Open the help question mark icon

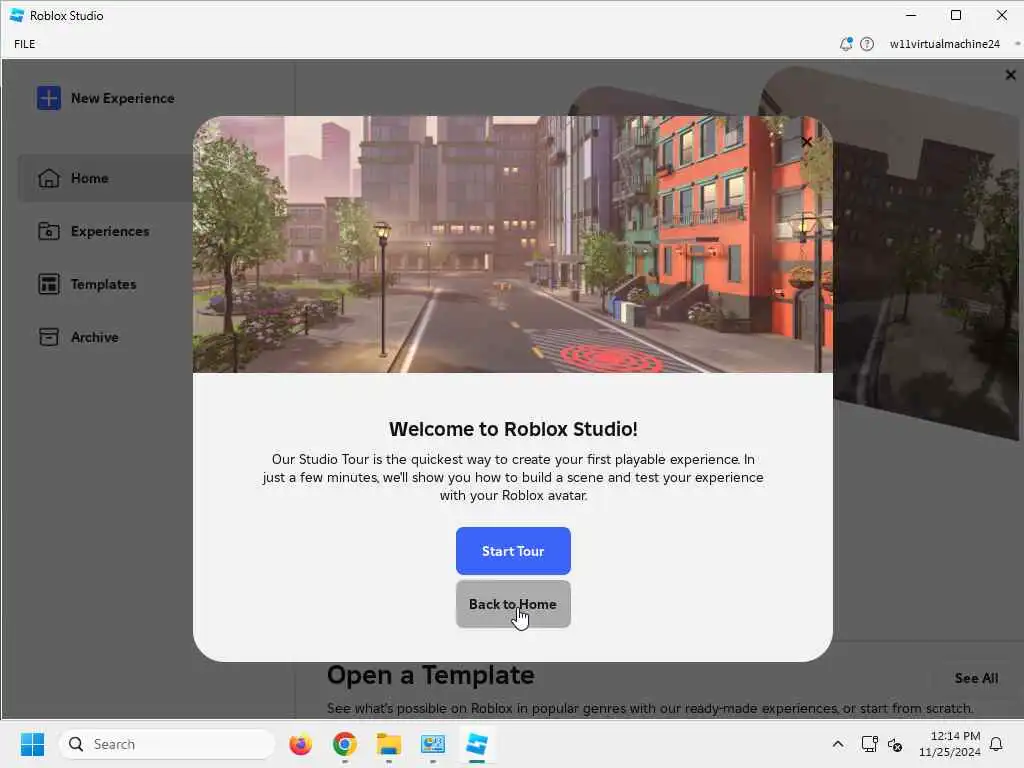coord(867,44)
